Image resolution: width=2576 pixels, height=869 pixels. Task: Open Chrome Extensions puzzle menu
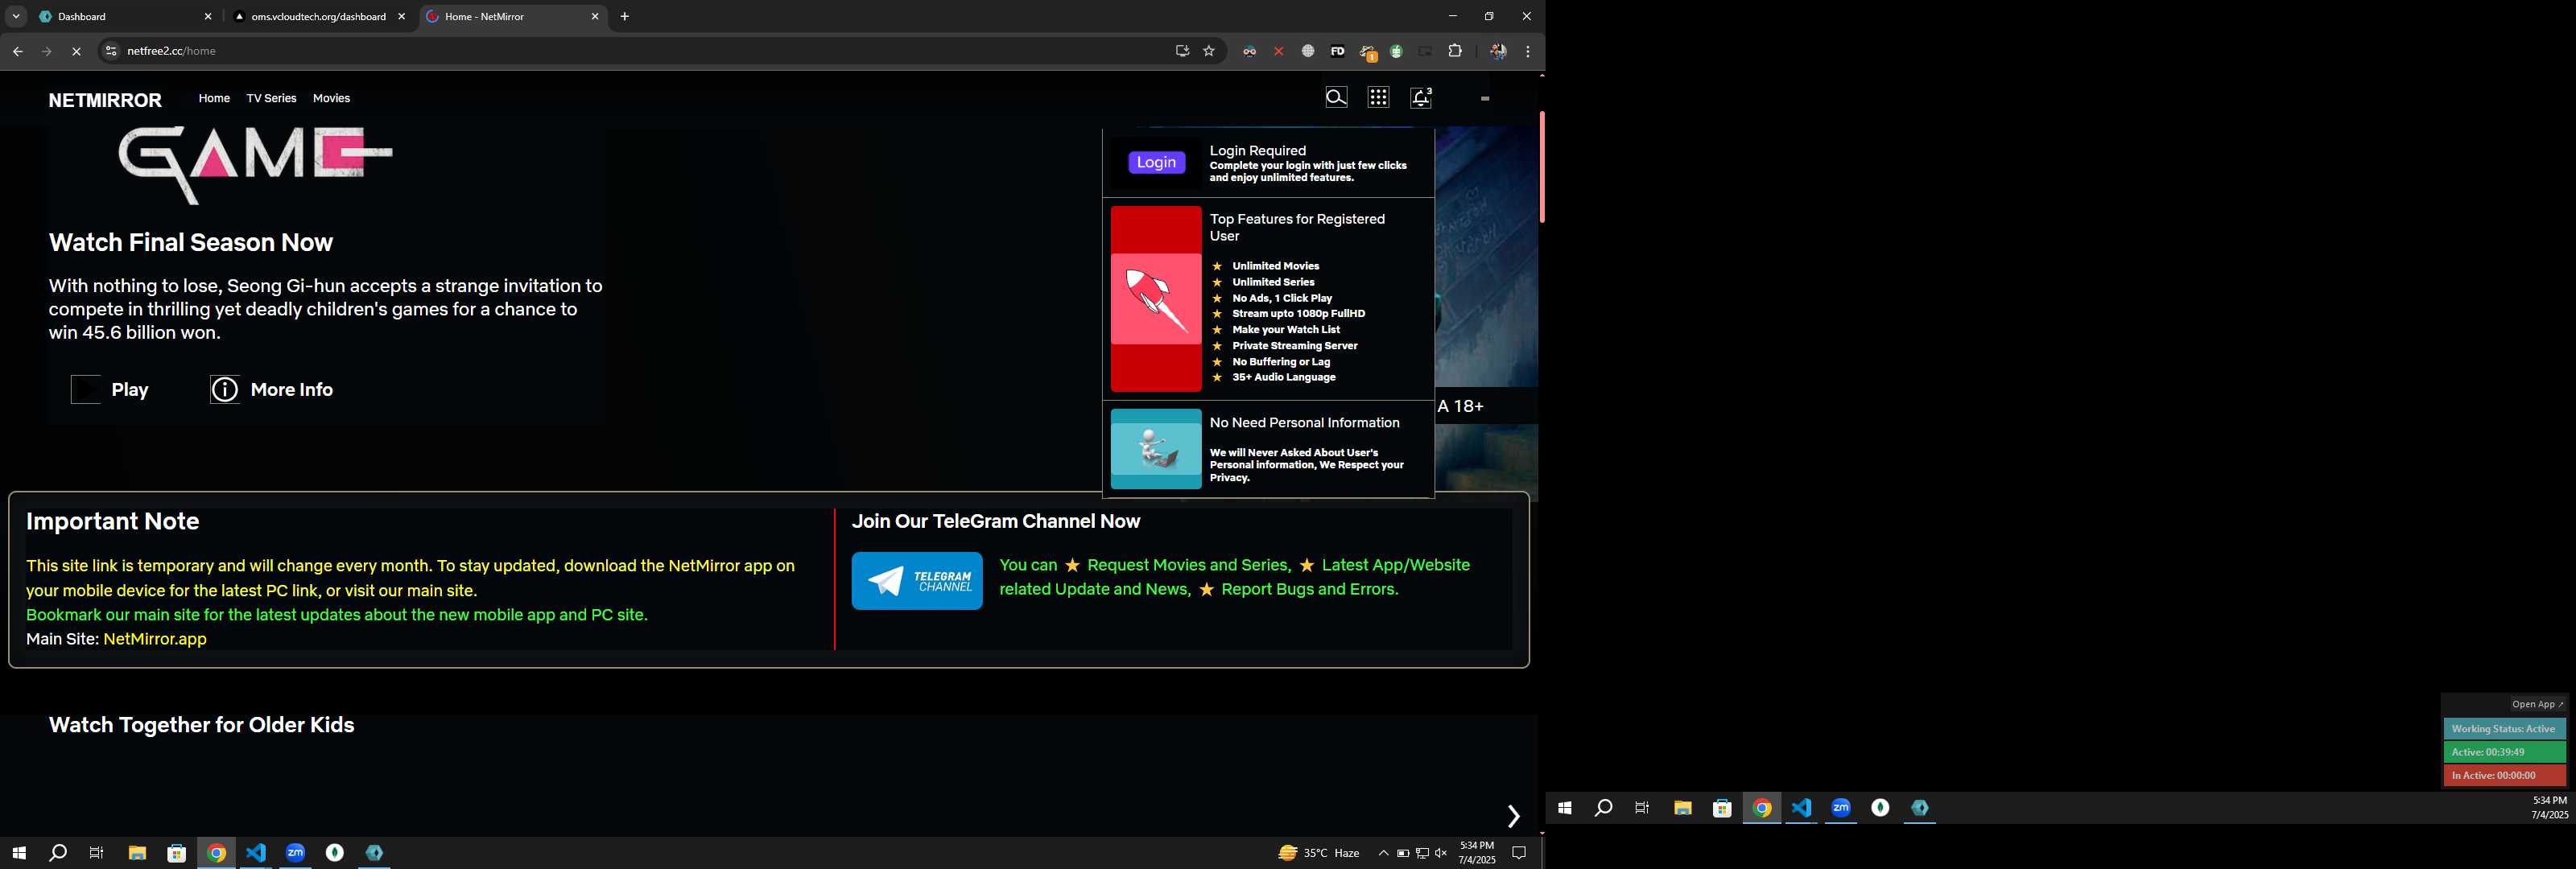coord(1455,51)
